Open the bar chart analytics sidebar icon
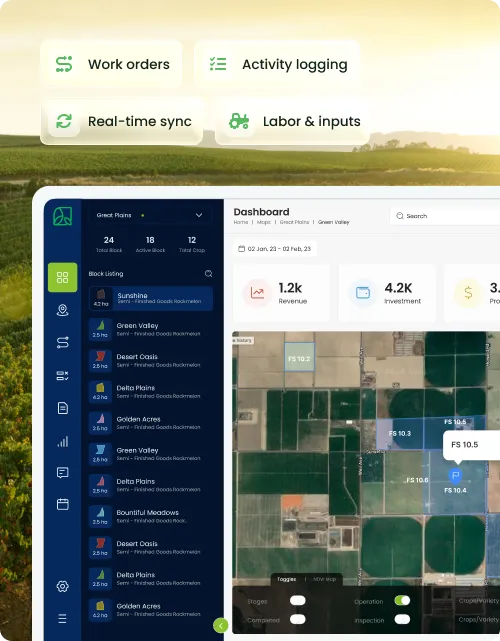The image size is (500, 641). (63, 441)
